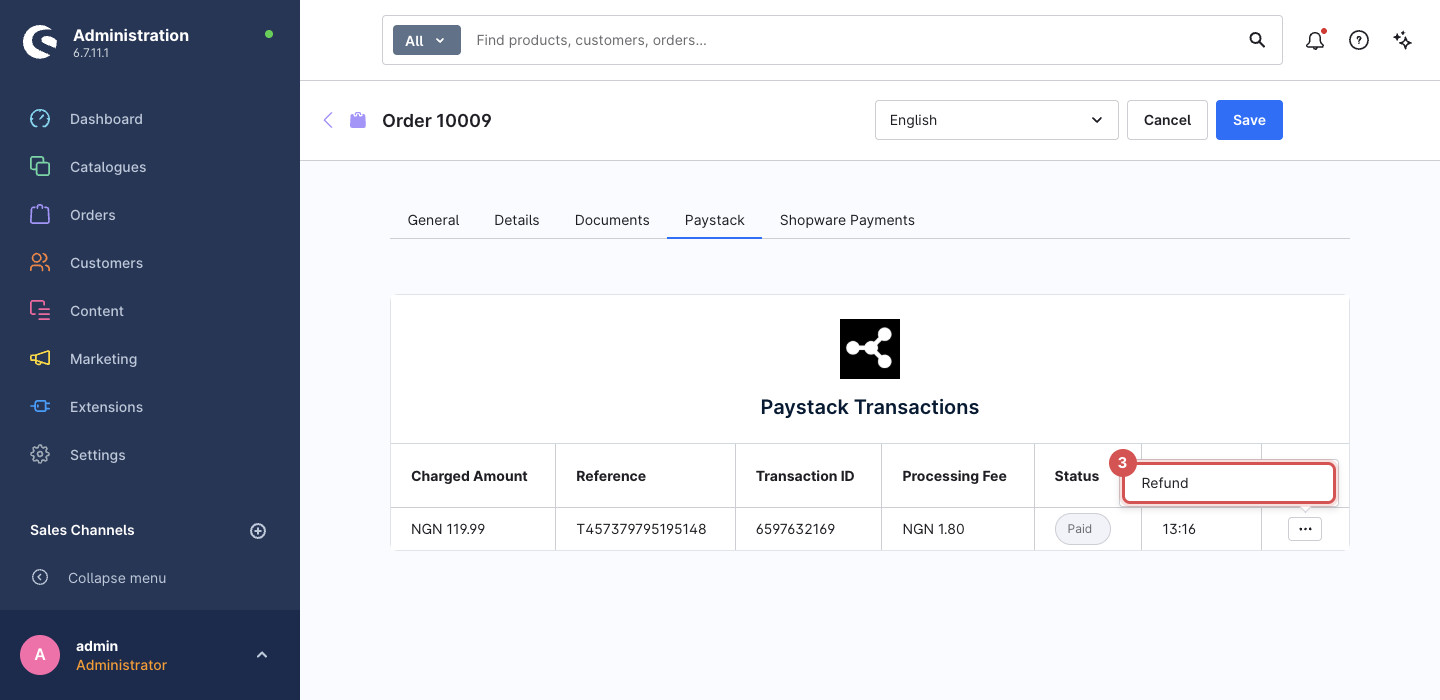The height and width of the screenshot is (700, 1440).
Task: Open the All search filter dropdown
Action: (x=427, y=41)
